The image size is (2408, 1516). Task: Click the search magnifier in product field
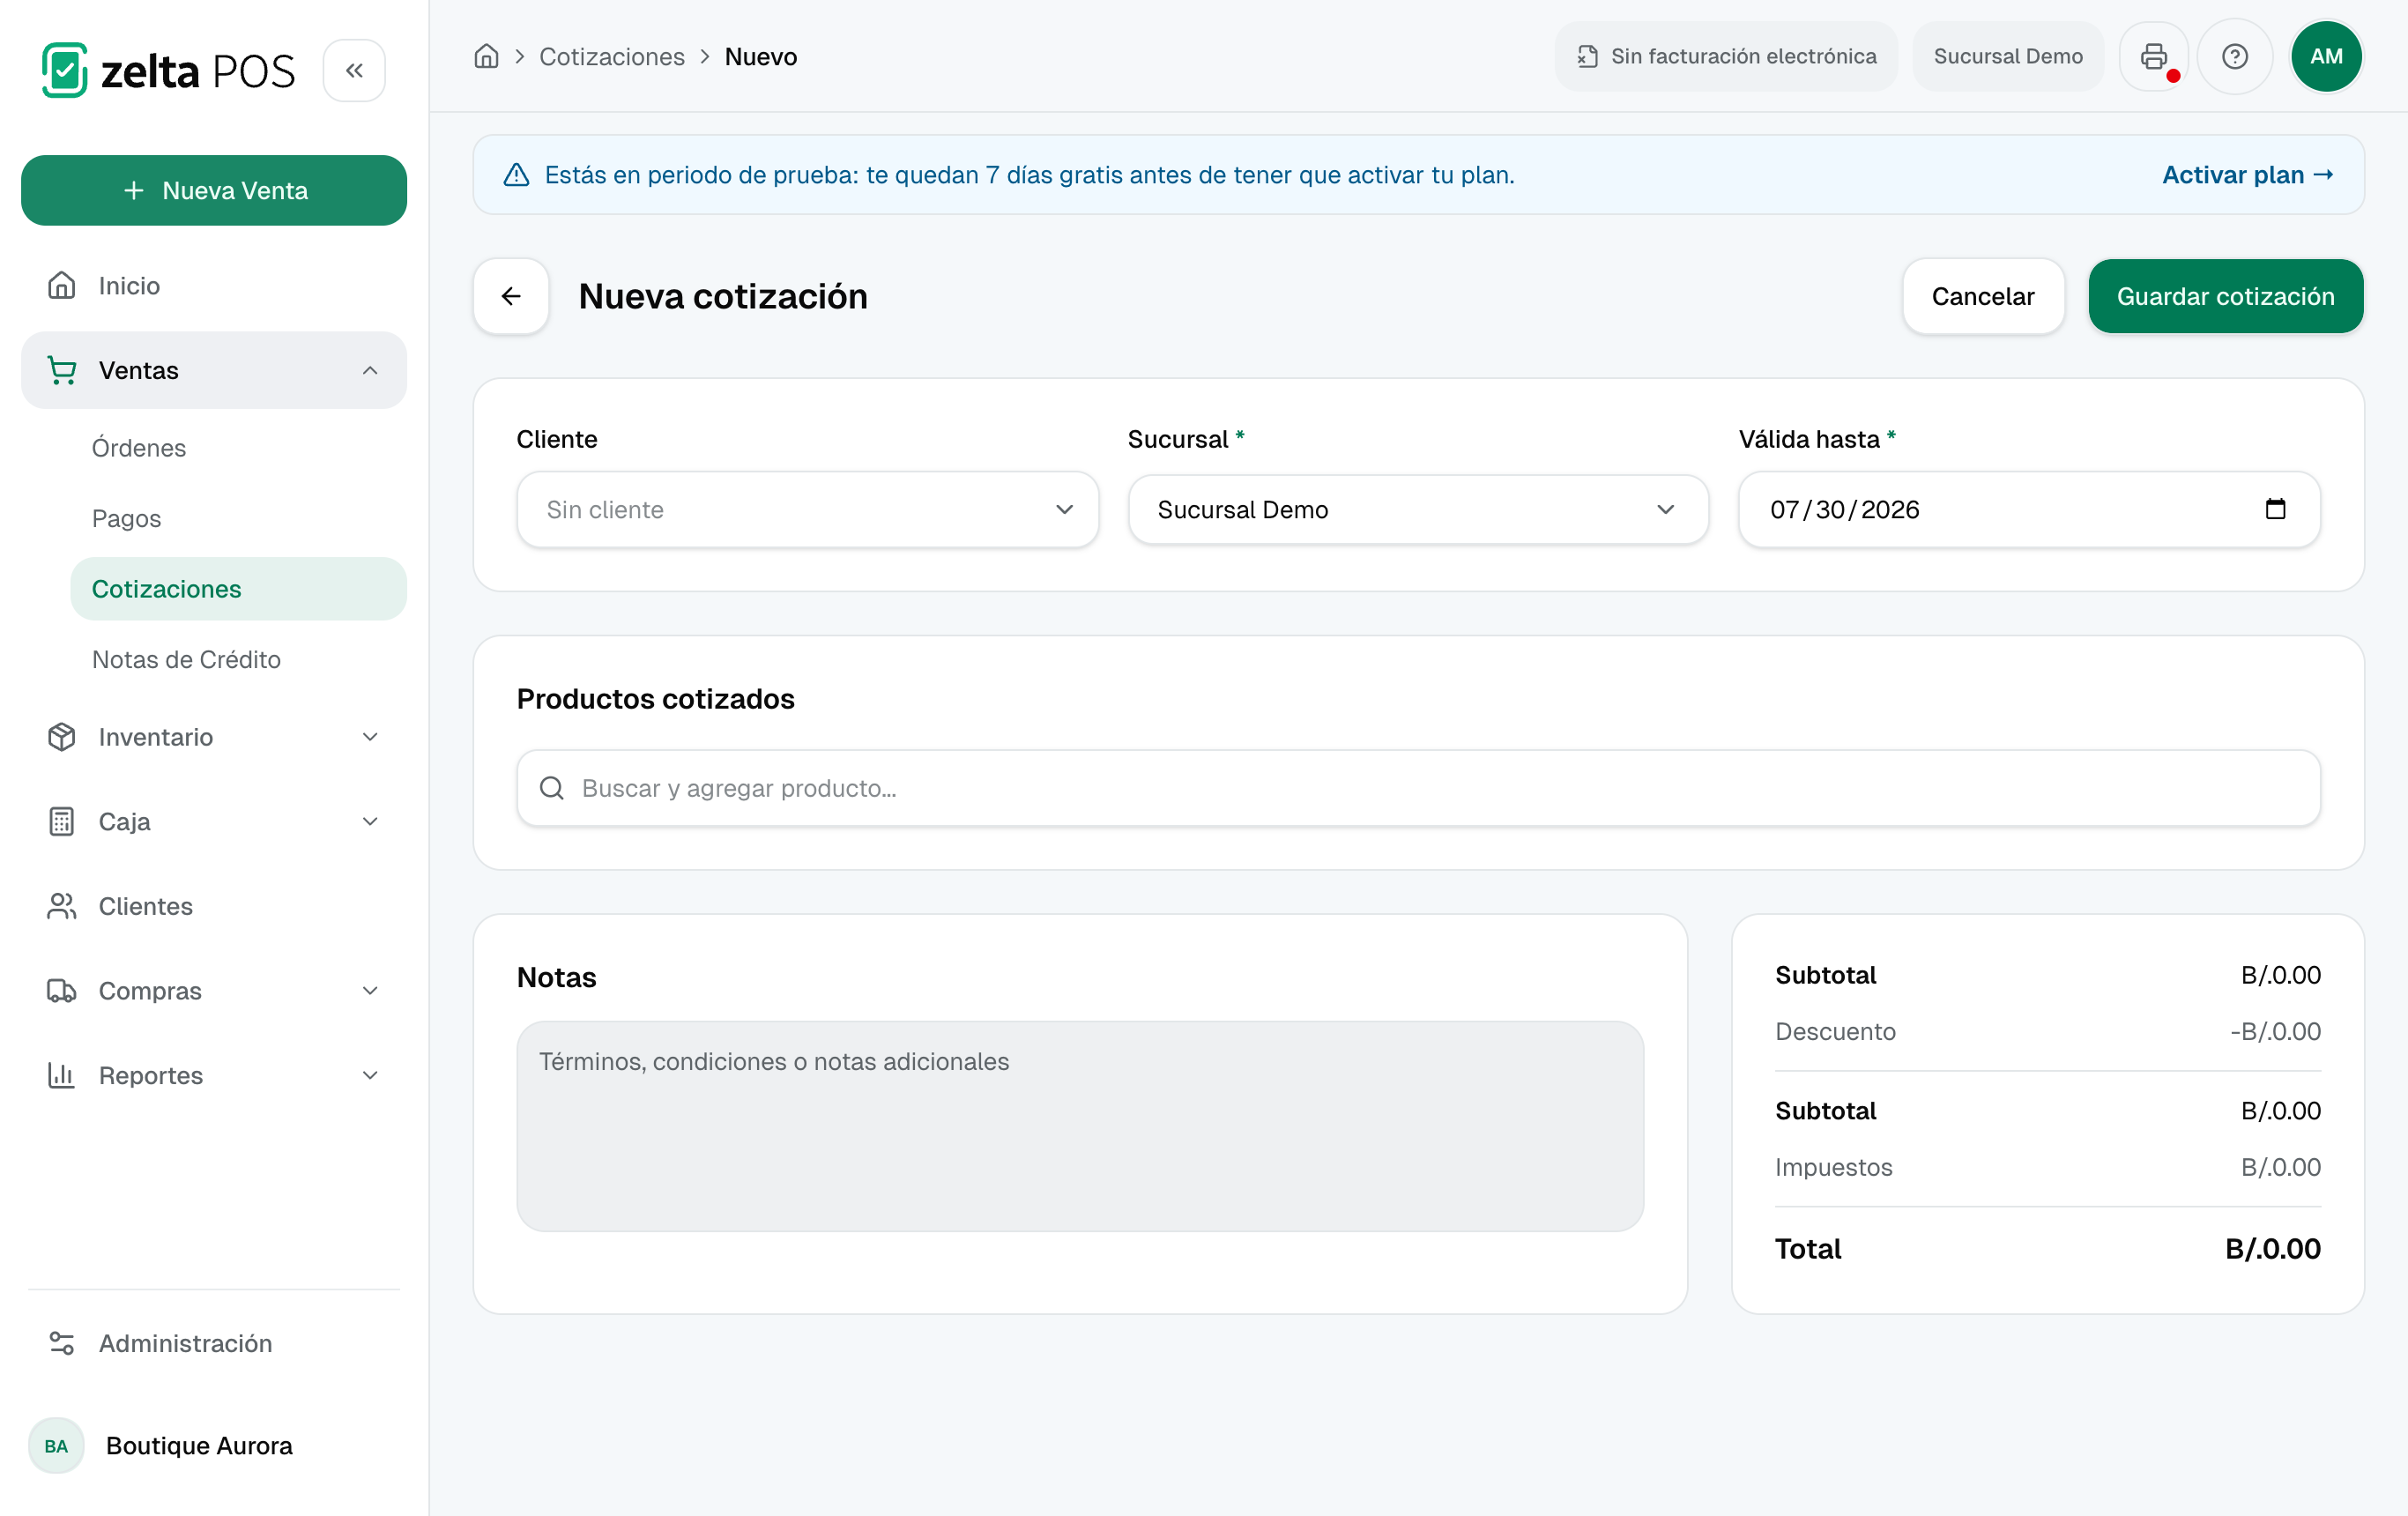pos(552,788)
